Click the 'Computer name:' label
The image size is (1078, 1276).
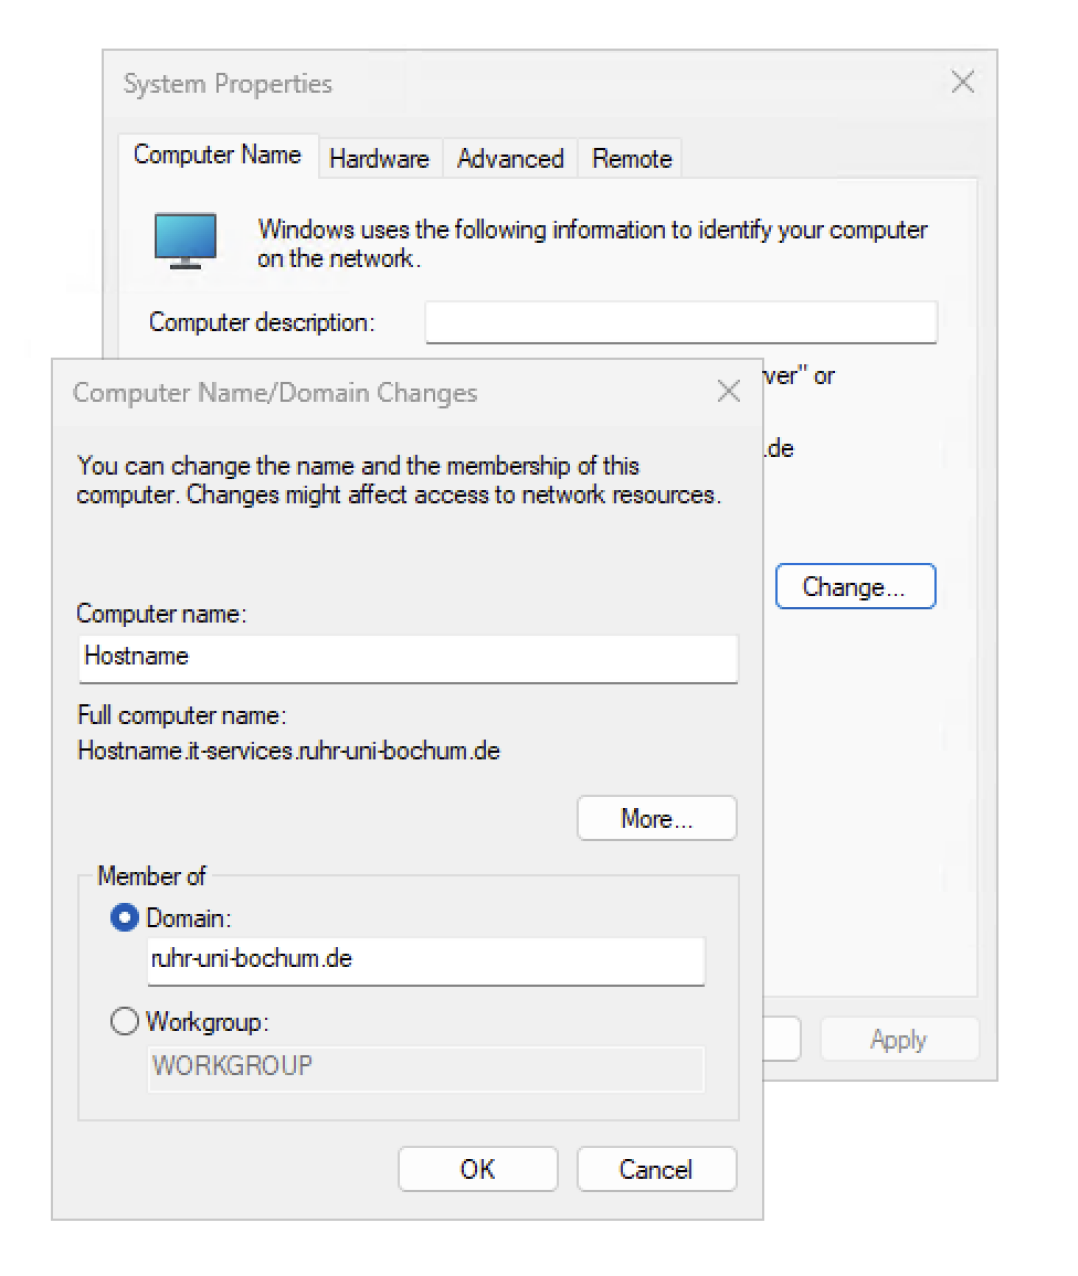coord(161,613)
